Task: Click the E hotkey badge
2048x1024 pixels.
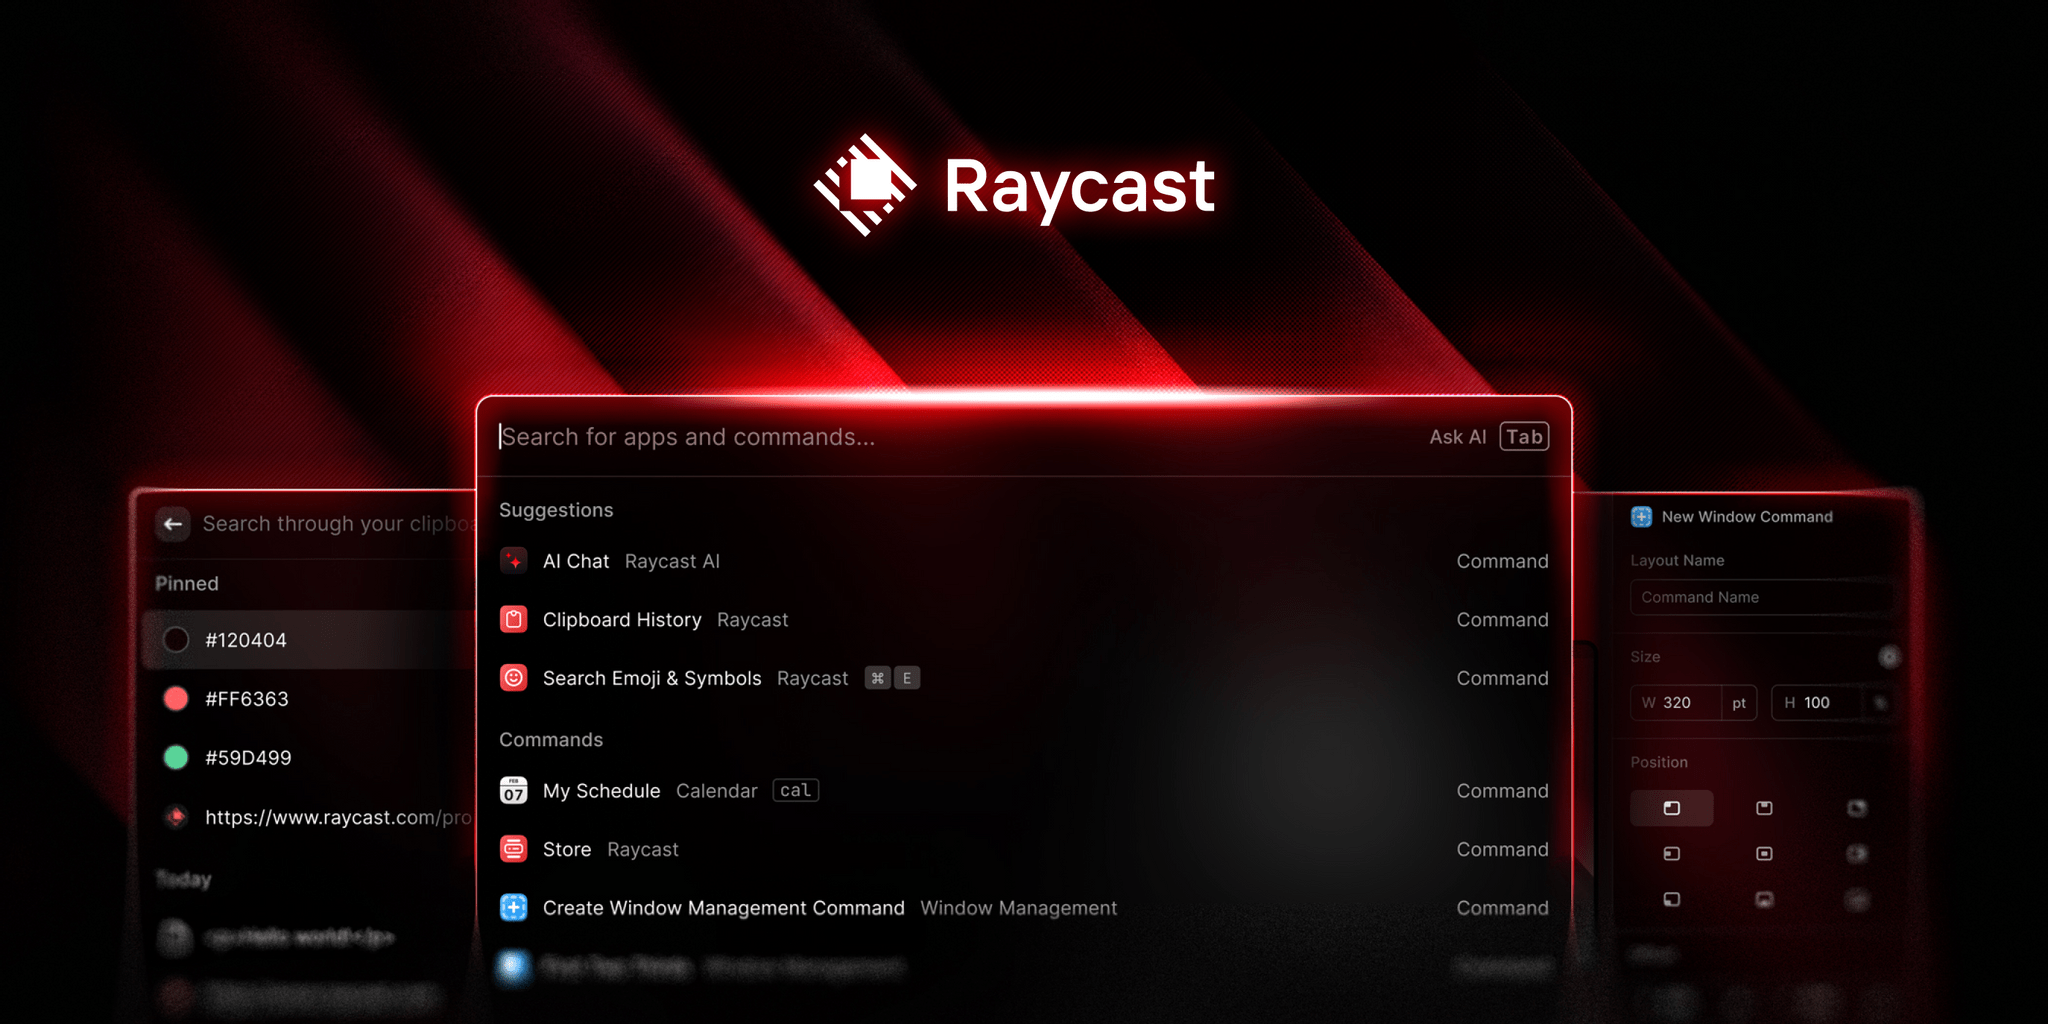Action: (x=907, y=678)
